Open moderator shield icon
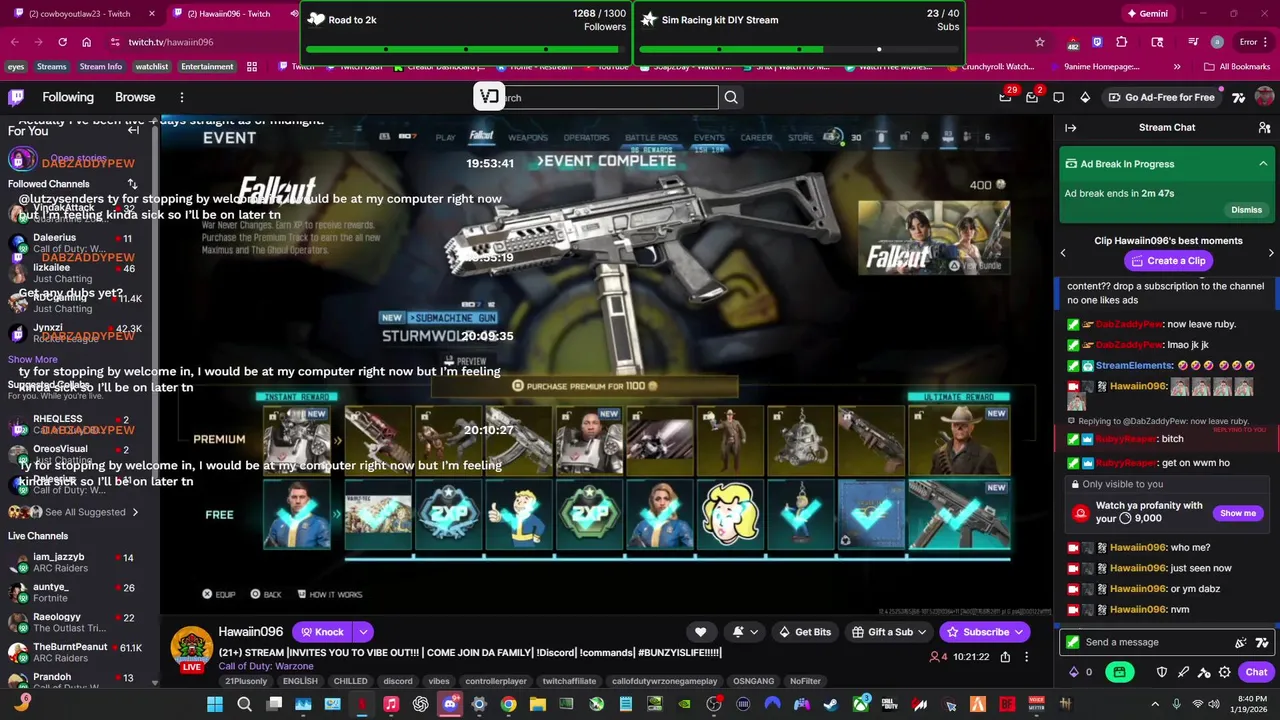1280x720 pixels. 1162,672
